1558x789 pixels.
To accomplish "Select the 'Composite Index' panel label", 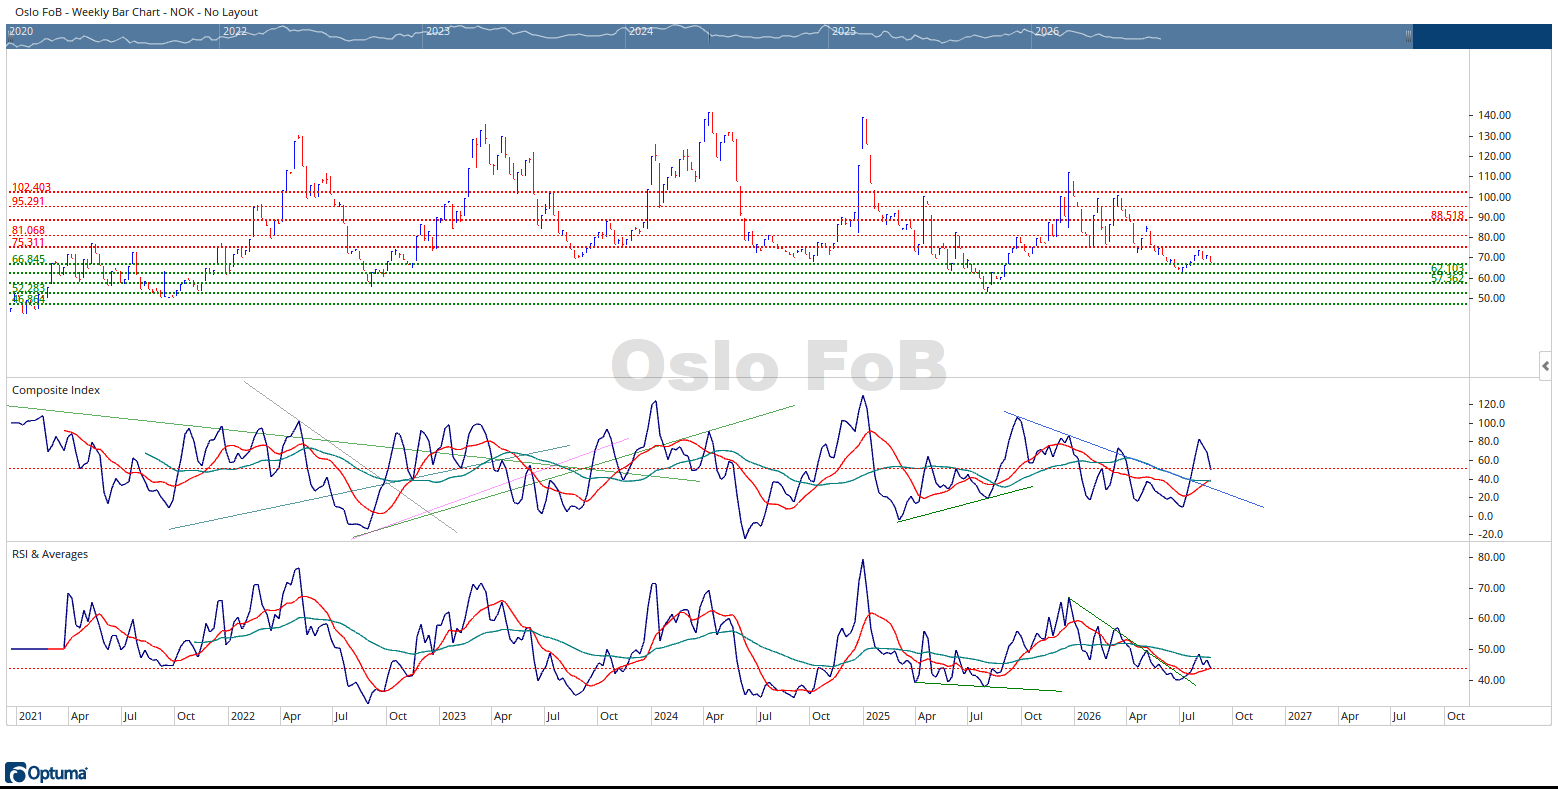I will pos(56,390).
